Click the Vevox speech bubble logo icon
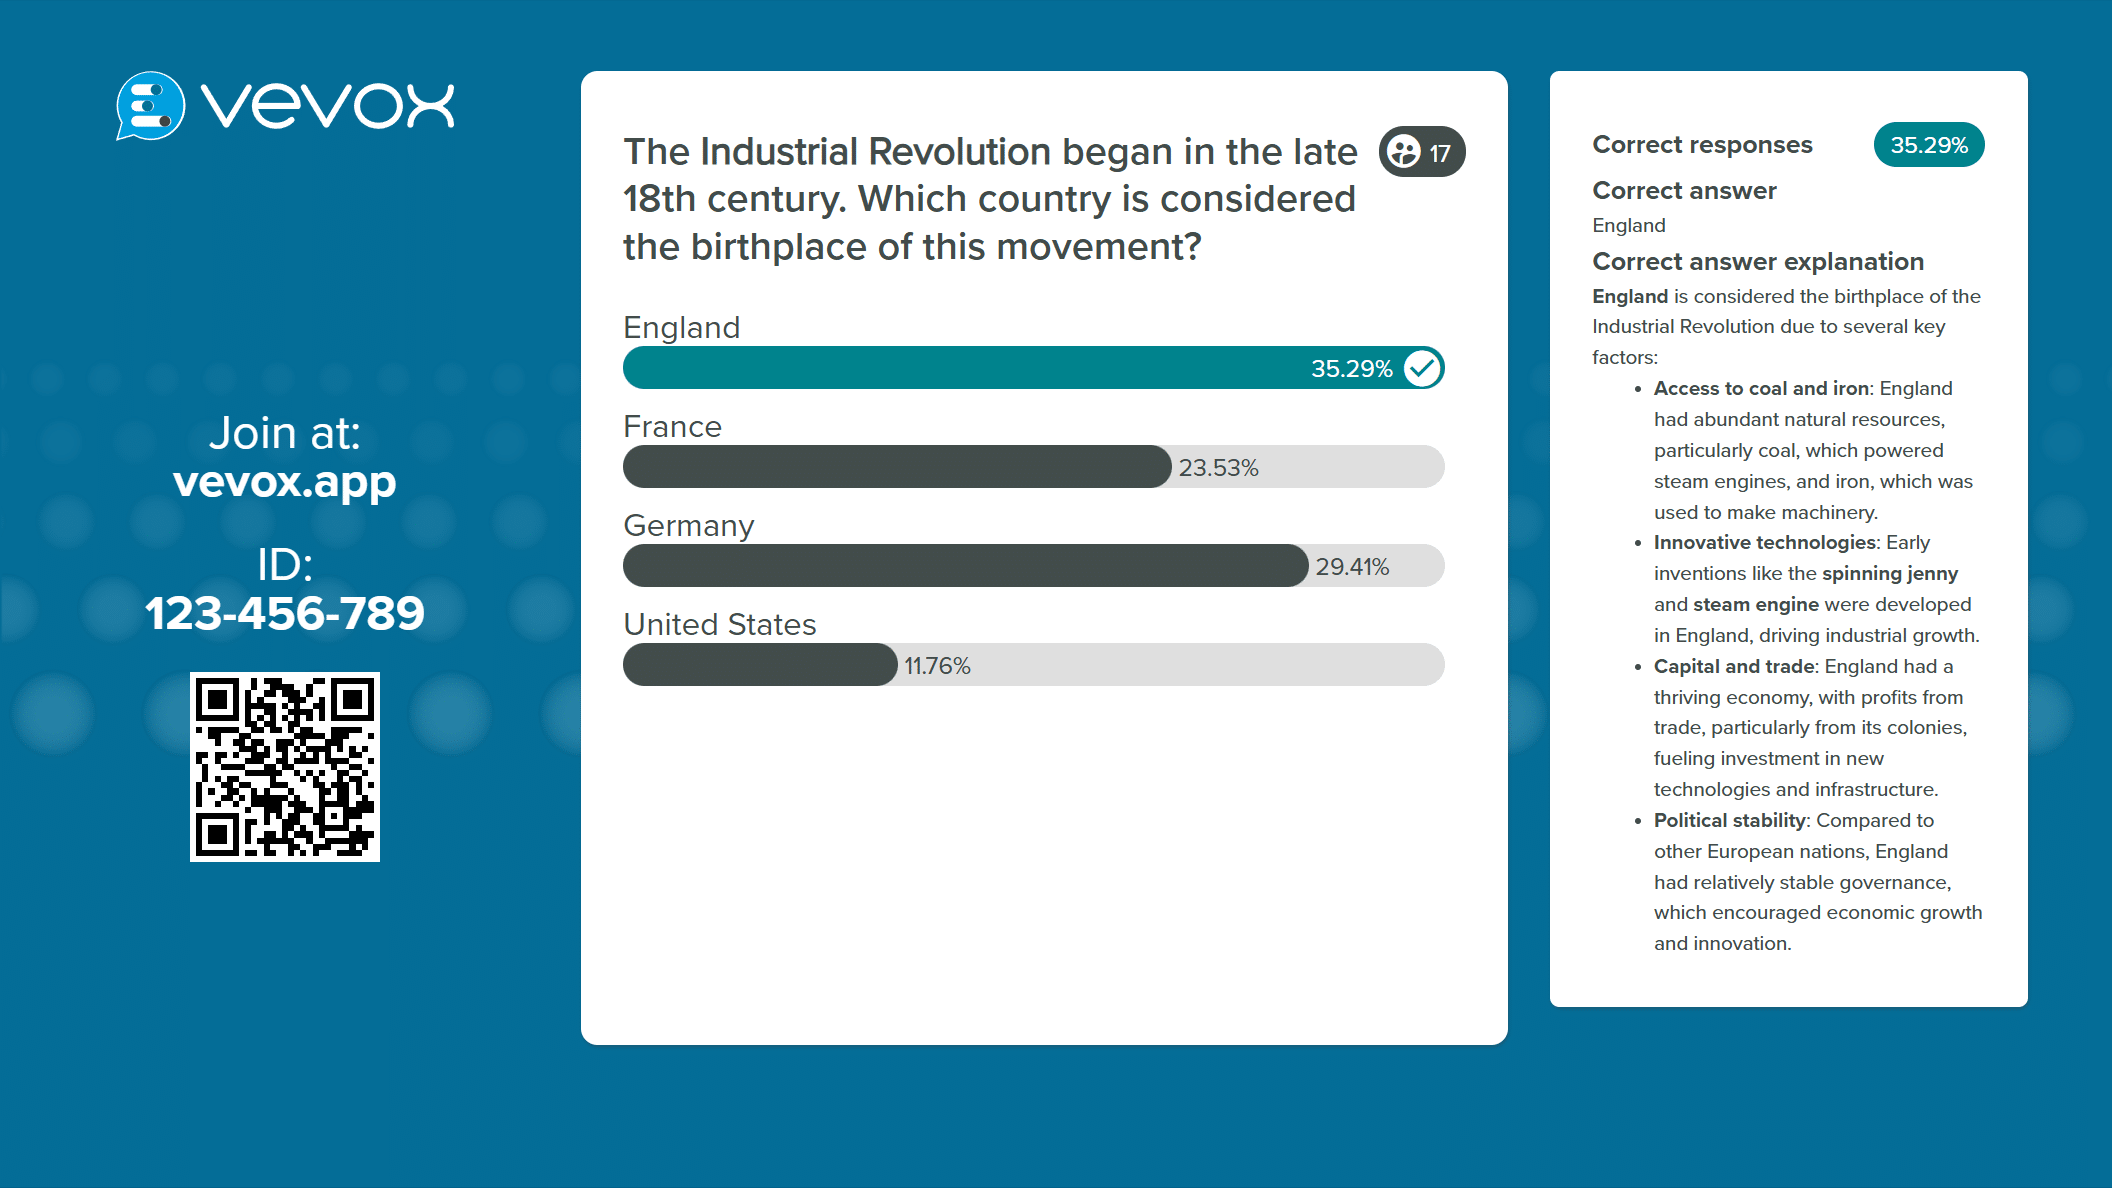The image size is (2112, 1188). (150, 105)
